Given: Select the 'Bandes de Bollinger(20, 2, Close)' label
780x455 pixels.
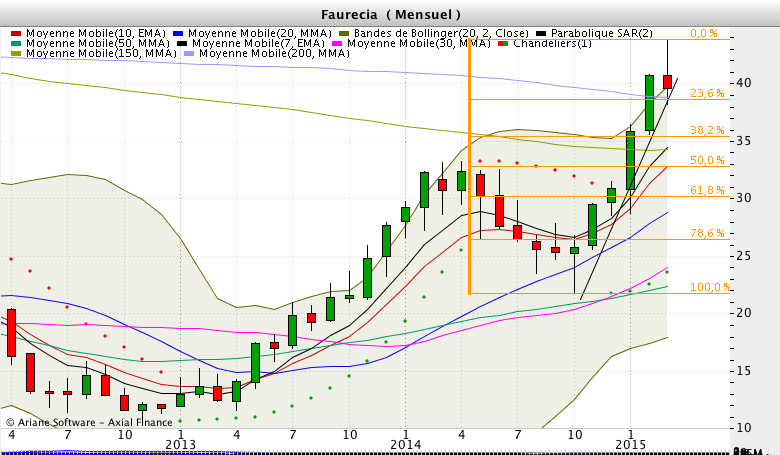Looking at the screenshot, I should pos(441,33).
